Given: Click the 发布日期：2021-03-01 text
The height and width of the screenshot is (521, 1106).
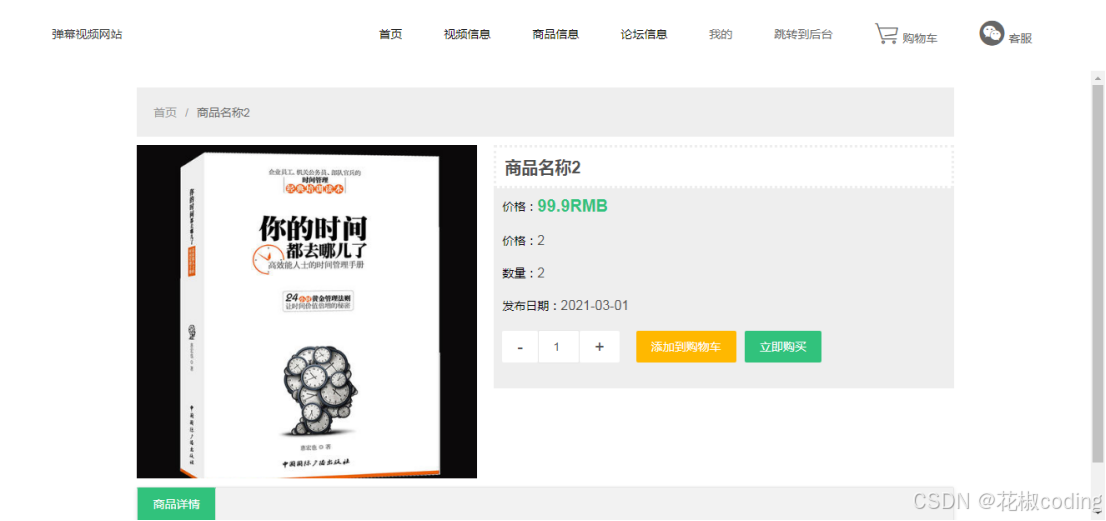Looking at the screenshot, I should point(565,306).
